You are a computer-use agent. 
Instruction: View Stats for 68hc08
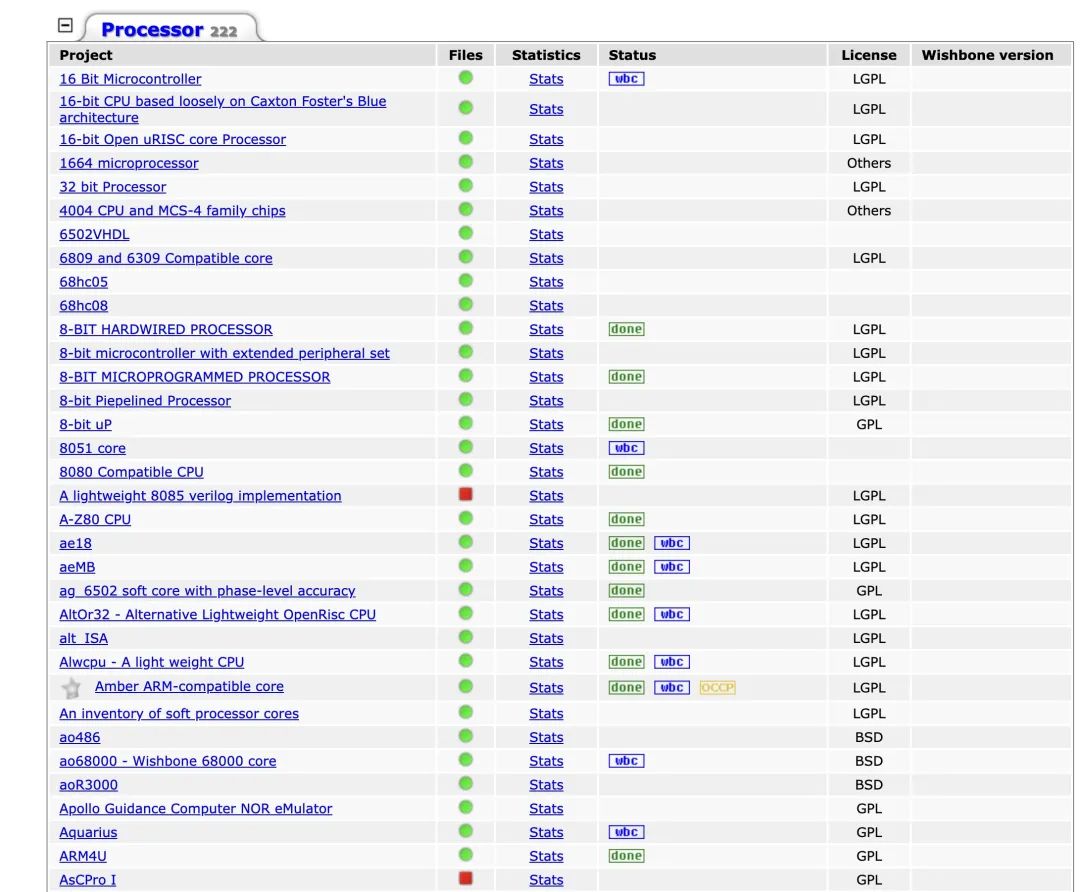[546, 306]
